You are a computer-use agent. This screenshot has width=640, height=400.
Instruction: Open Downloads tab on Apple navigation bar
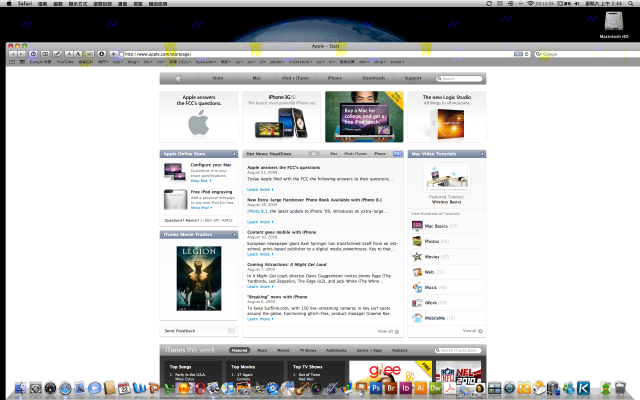click(373, 78)
